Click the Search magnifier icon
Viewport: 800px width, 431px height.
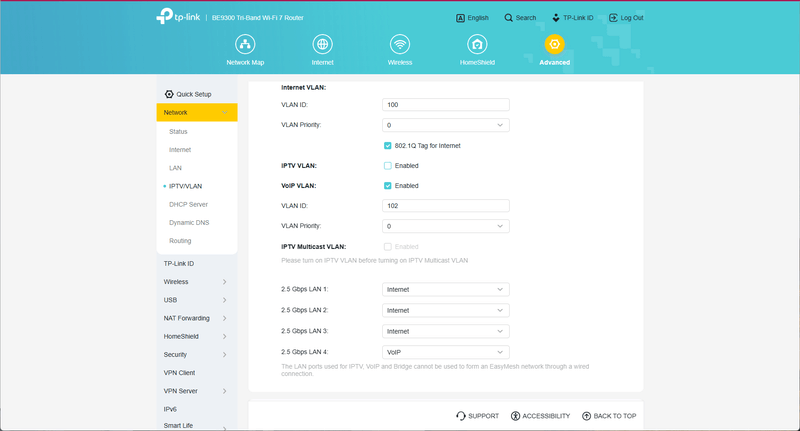pos(508,18)
